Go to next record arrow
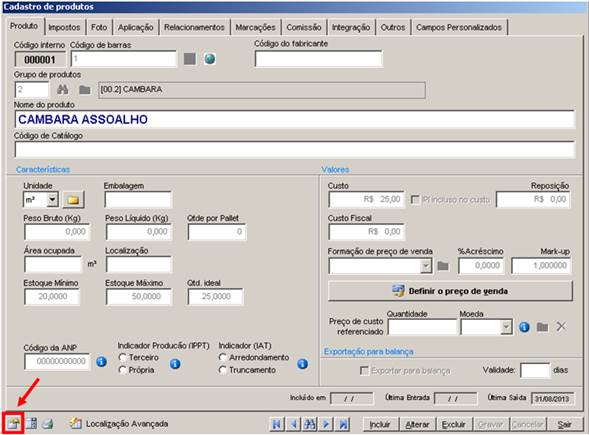Image resolution: width=589 pixels, height=435 pixels. [326, 424]
